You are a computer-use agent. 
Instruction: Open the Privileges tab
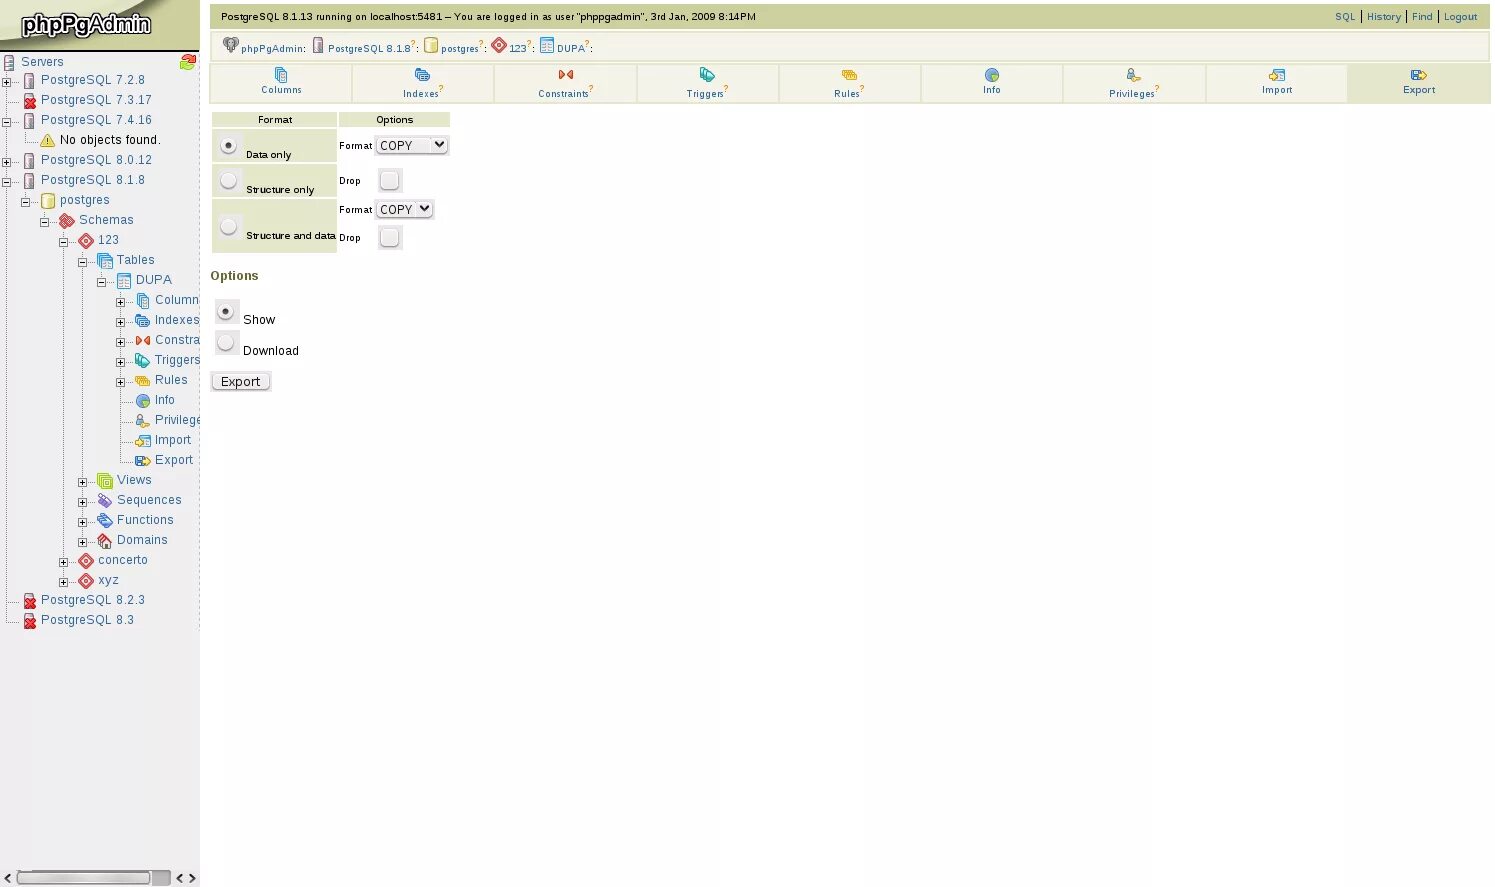pos(1134,82)
